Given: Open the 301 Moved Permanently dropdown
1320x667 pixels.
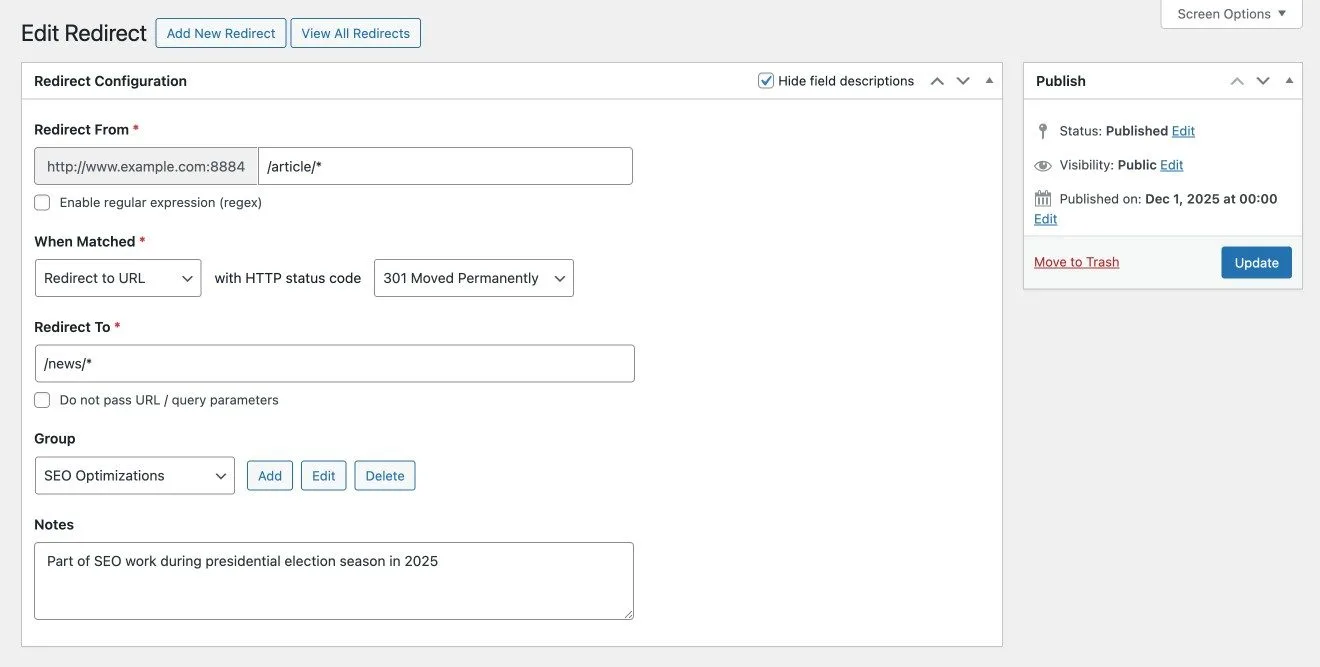Looking at the screenshot, I should coord(473,278).
